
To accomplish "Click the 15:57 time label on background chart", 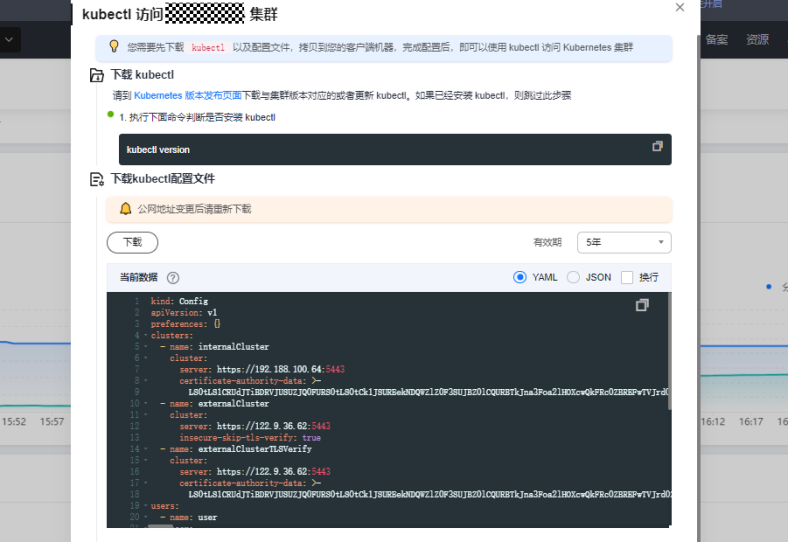I will [52, 421].
